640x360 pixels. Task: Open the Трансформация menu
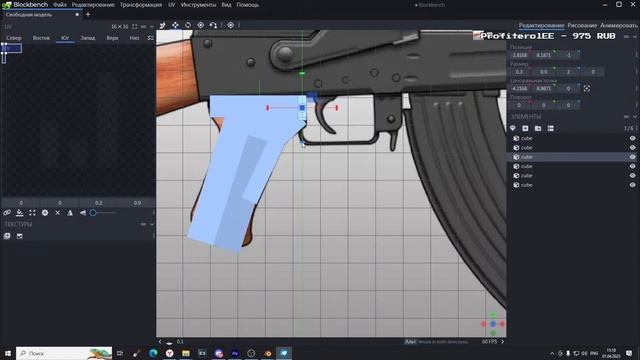pyautogui.click(x=141, y=5)
